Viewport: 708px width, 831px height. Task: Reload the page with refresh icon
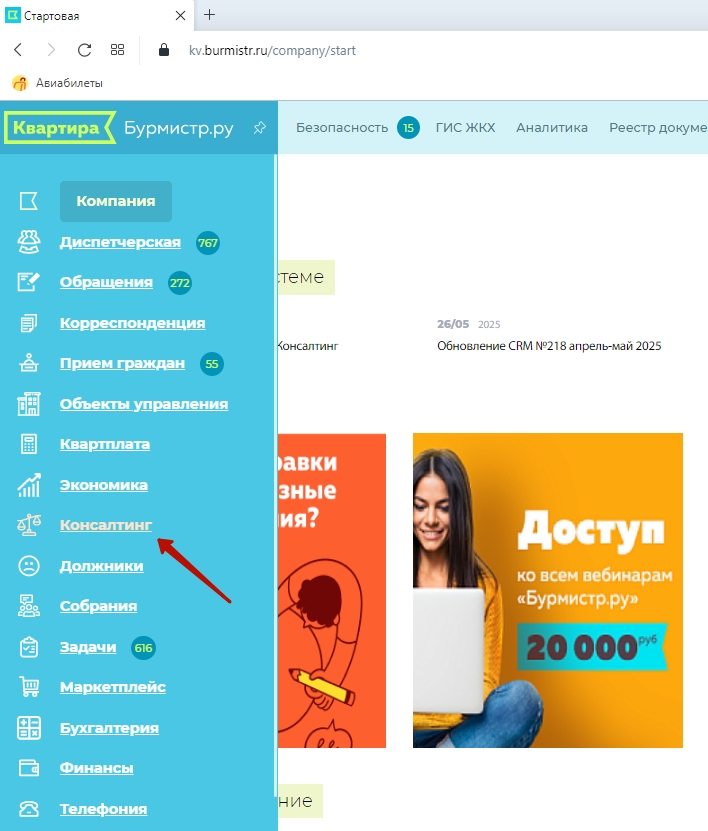coord(84,50)
